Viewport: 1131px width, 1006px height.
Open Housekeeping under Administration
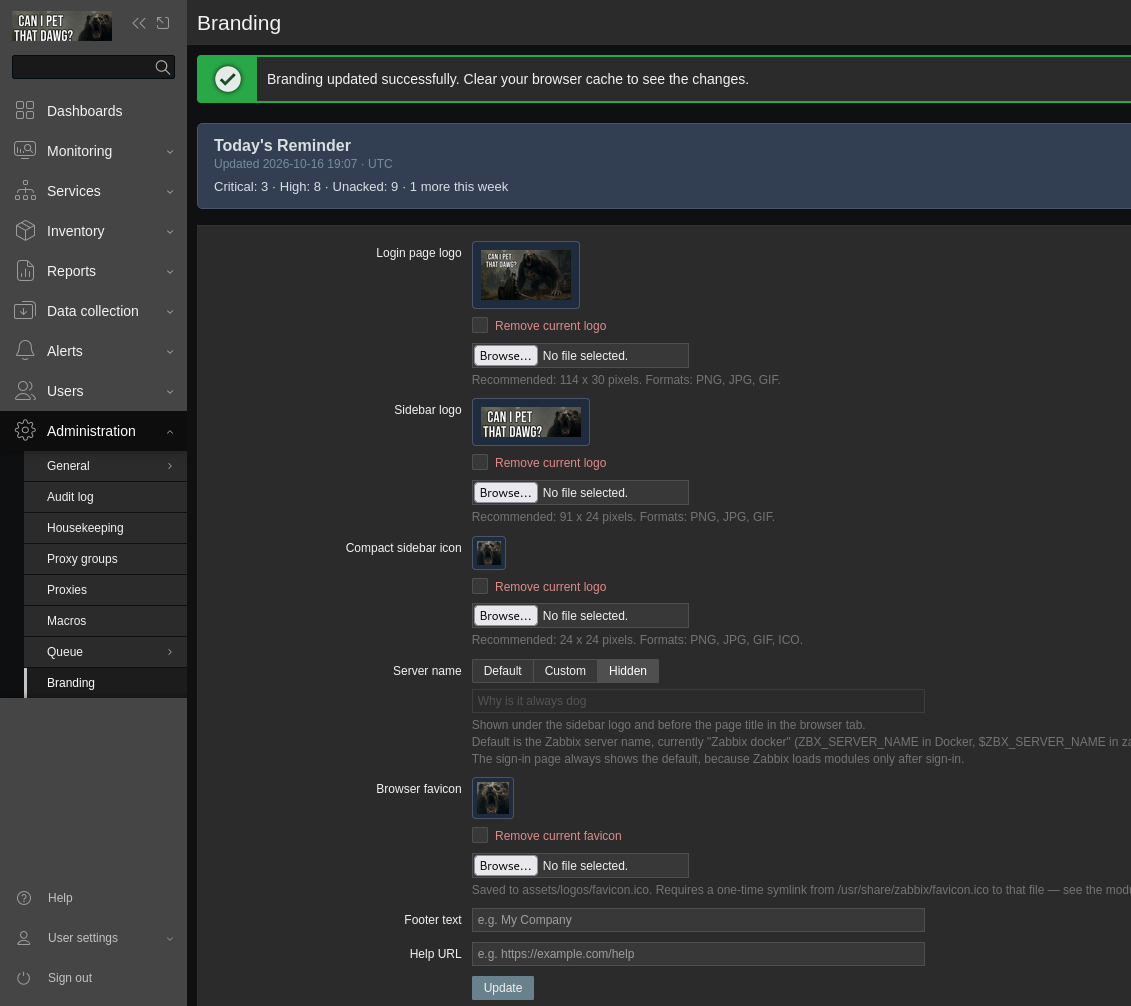pyautogui.click(x=105, y=528)
